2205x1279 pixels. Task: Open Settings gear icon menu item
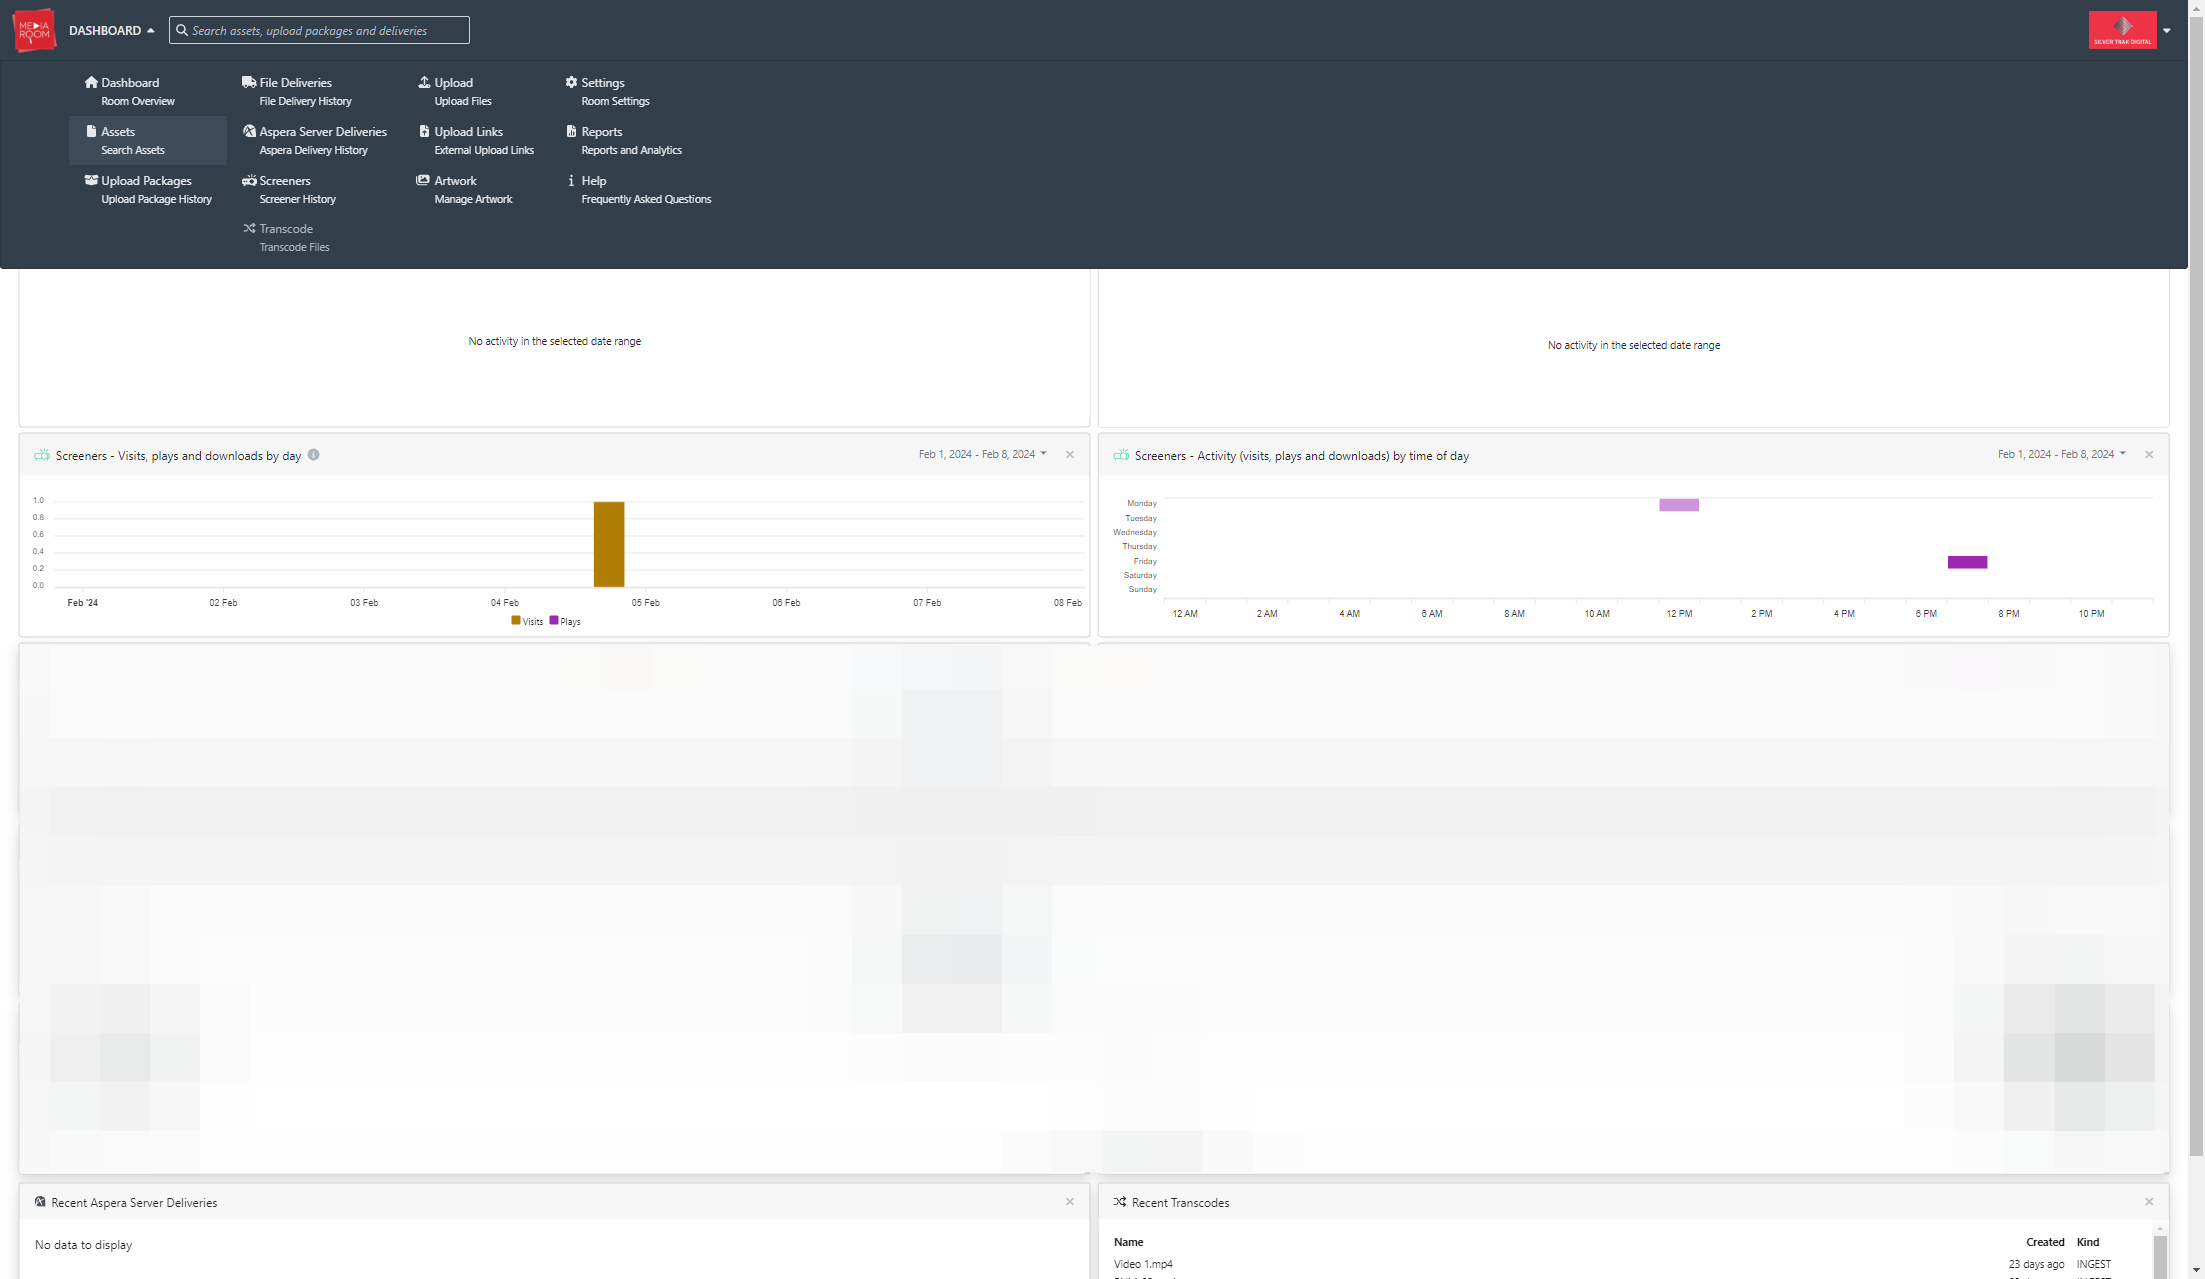click(571, 82)
